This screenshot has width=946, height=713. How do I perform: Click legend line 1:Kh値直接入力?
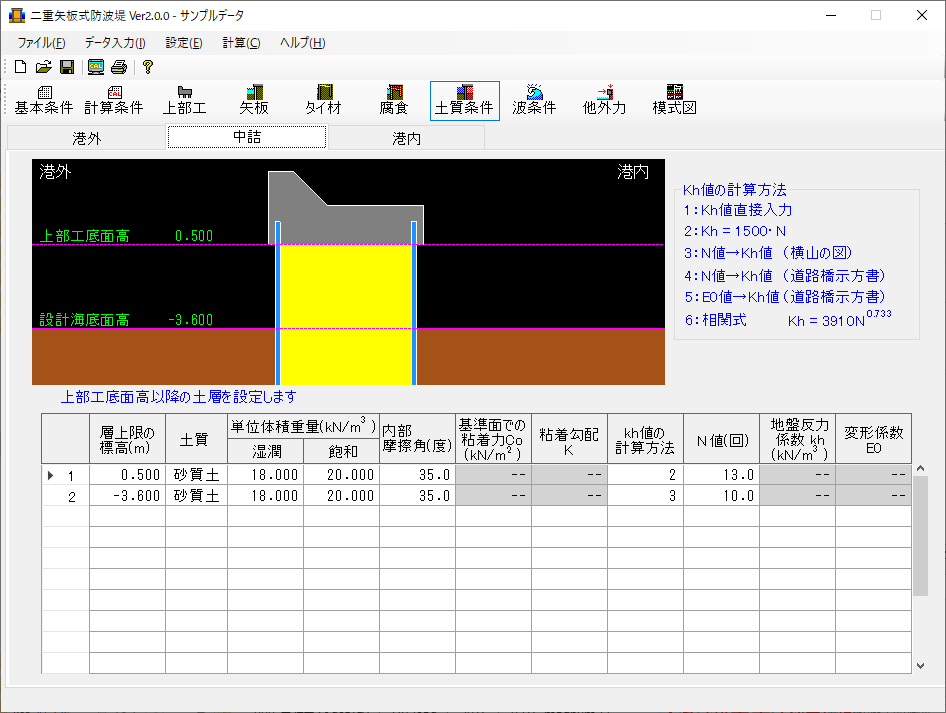(x=738, y=210)
